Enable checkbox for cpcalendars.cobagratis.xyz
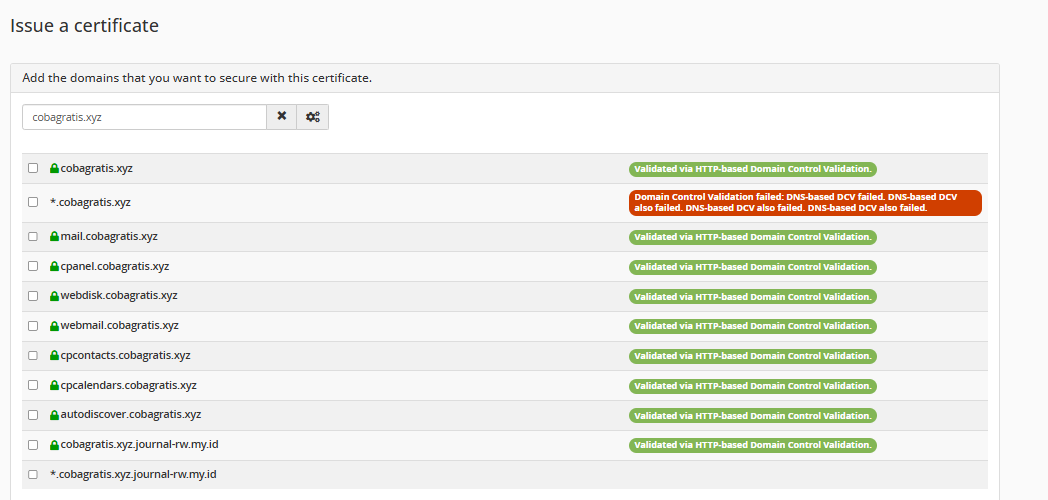 (x=33, y=385)
